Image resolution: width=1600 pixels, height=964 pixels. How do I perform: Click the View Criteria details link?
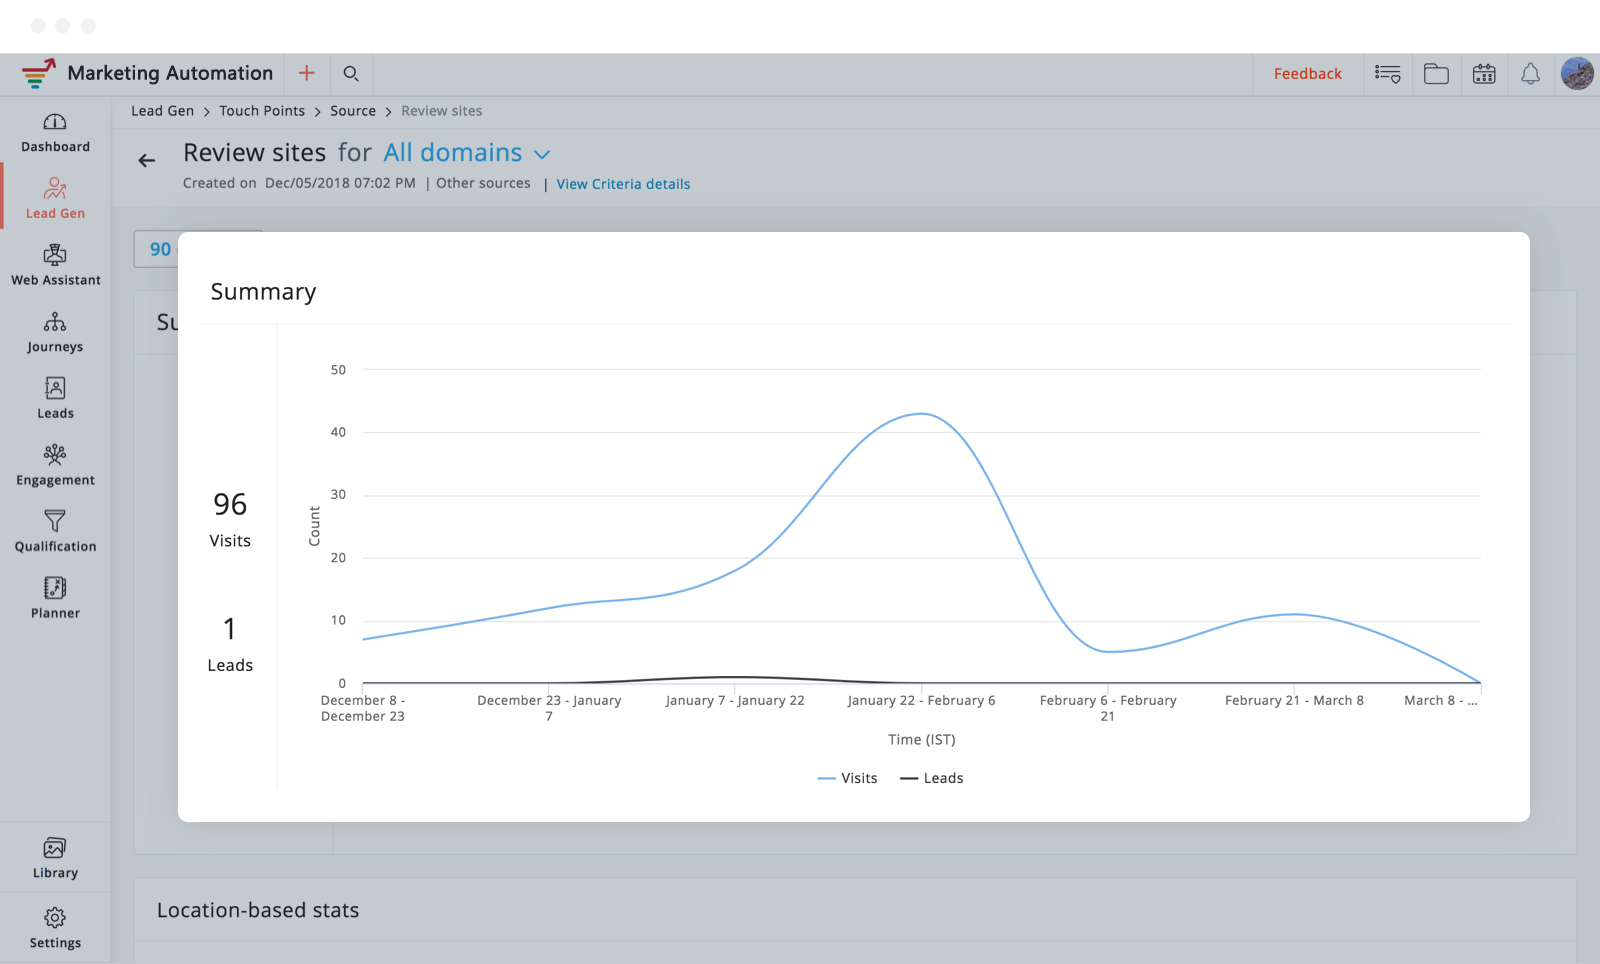pos(623,184)
